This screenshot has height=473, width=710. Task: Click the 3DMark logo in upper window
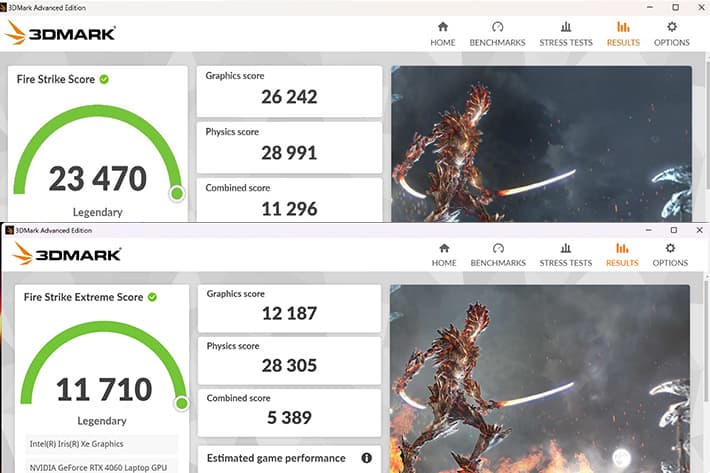(x=60, y=33)
